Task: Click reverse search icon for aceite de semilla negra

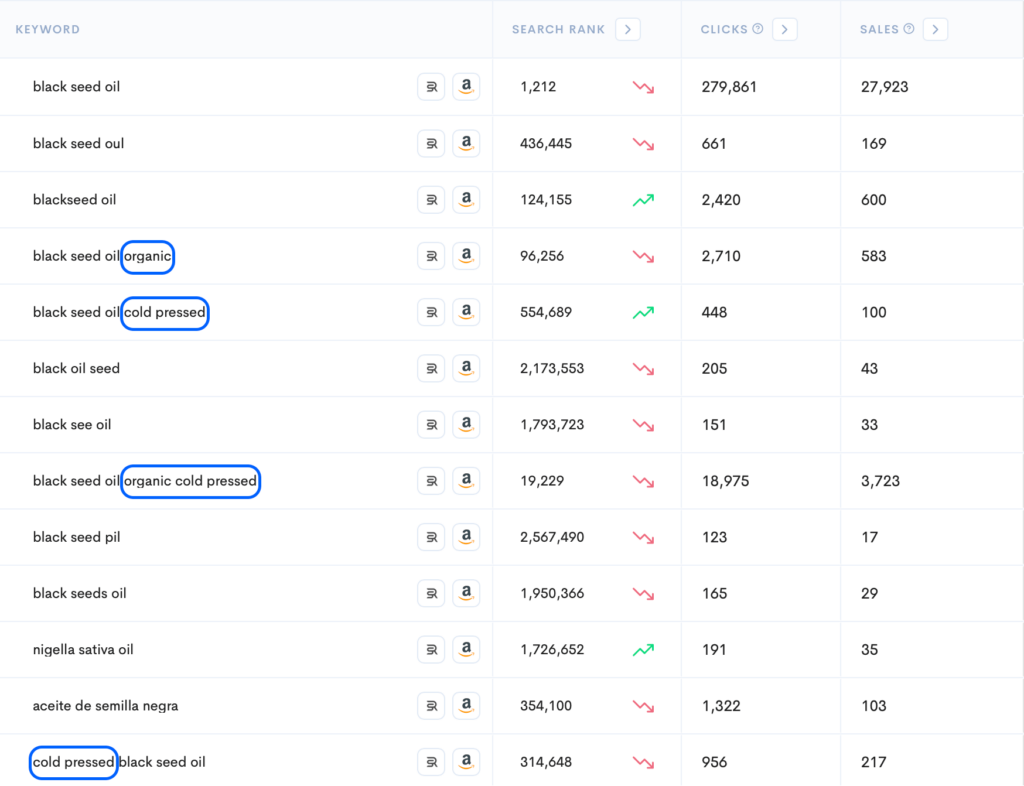Action: point(431,706)
